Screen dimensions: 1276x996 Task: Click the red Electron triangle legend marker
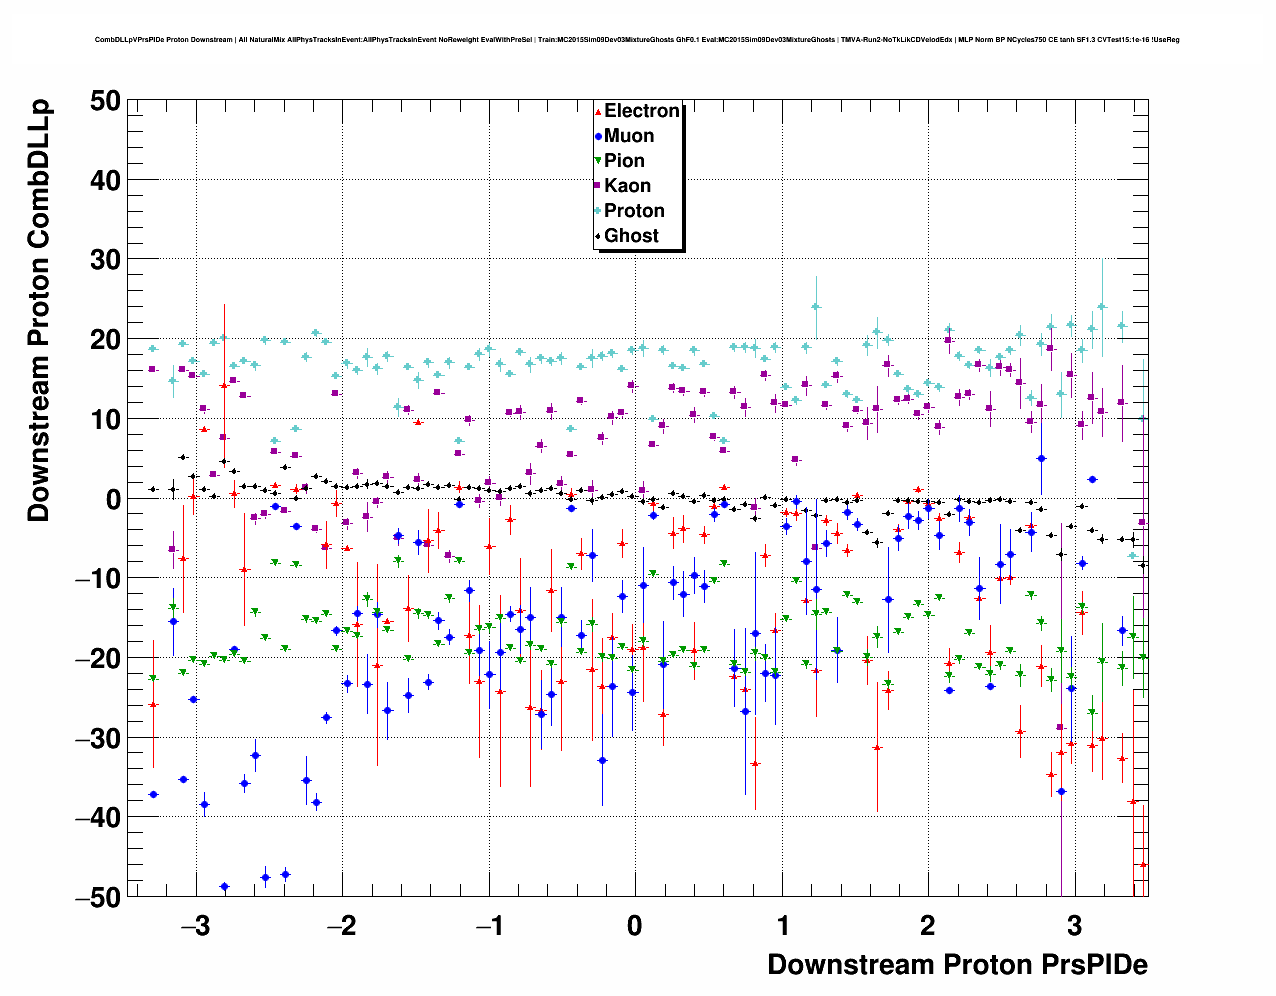[x=598, y=112]
